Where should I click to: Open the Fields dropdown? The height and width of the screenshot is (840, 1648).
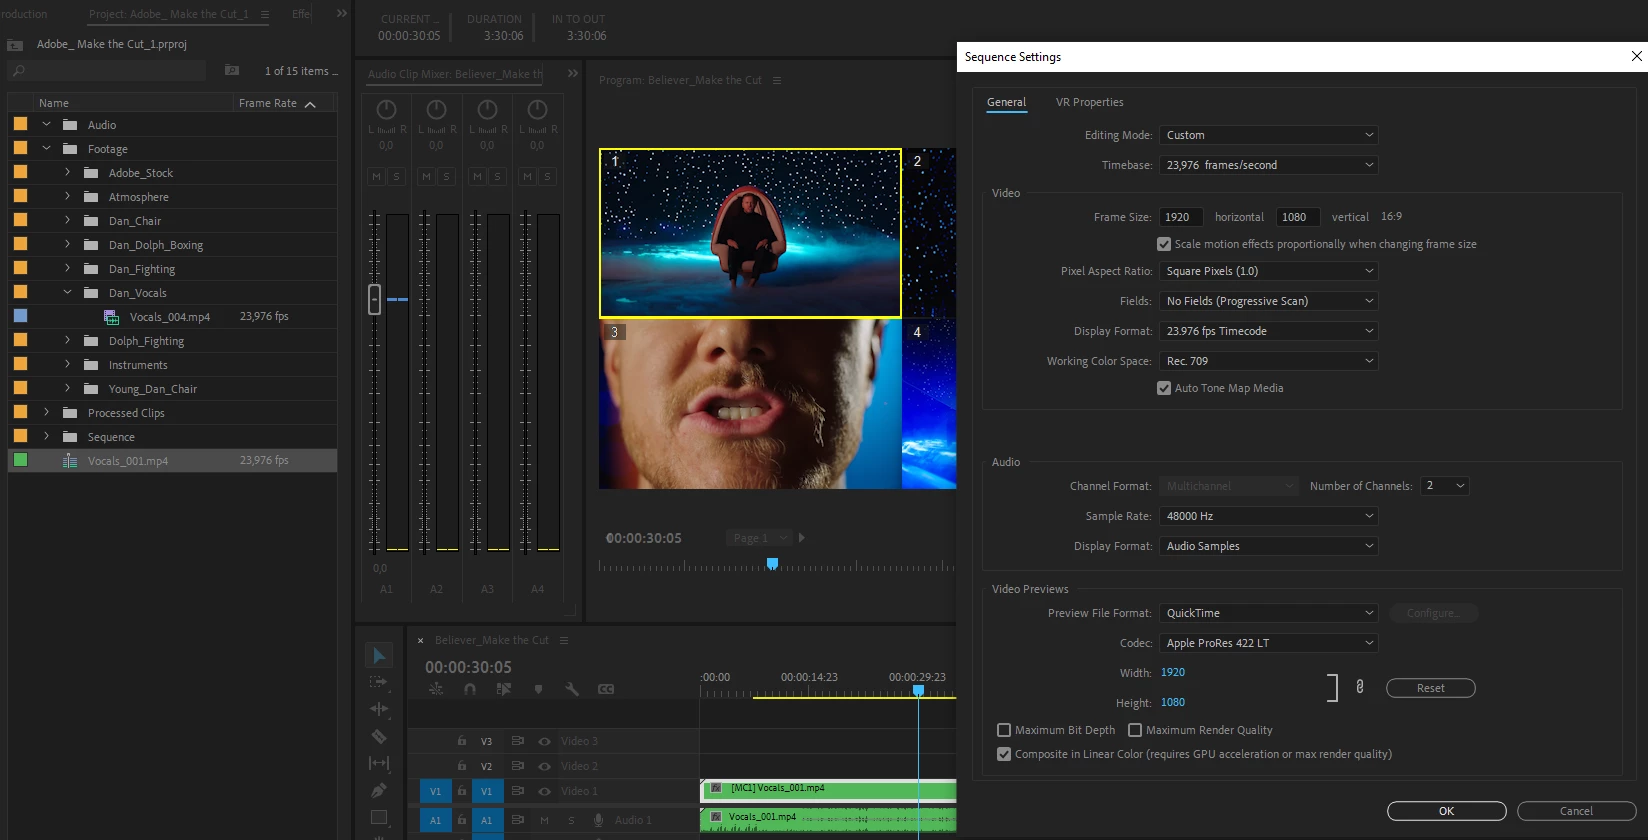(x=1269, y=301)
